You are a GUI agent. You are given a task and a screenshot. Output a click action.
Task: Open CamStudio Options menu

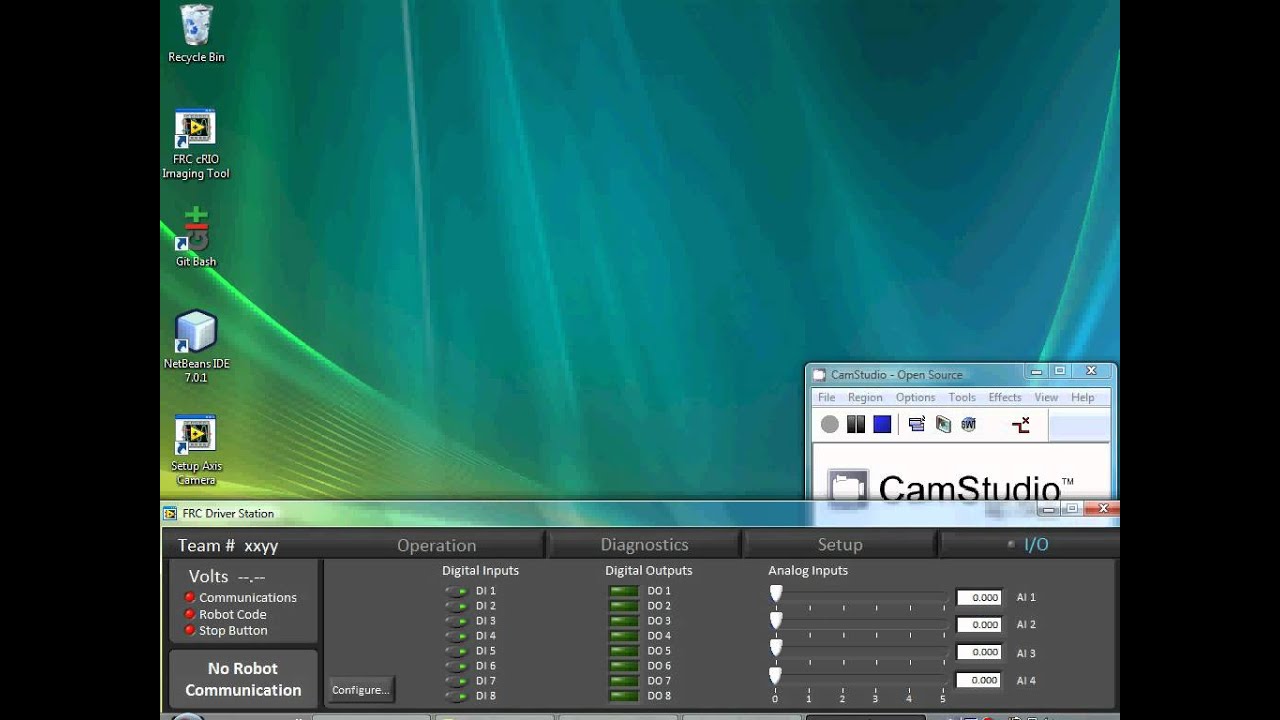pyautogui.click(x=915, y=397)
